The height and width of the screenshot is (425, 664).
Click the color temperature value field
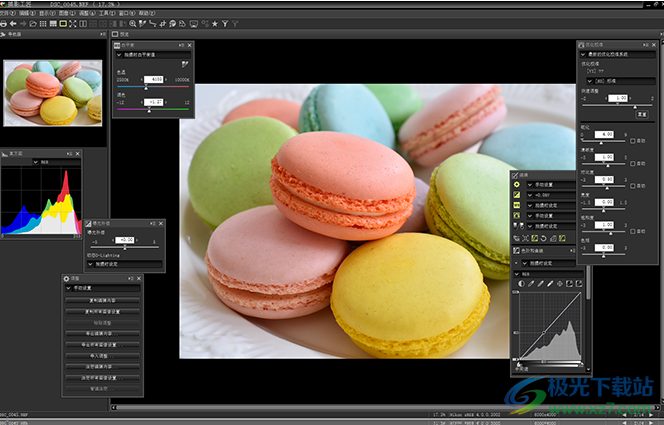pos(154,80)
